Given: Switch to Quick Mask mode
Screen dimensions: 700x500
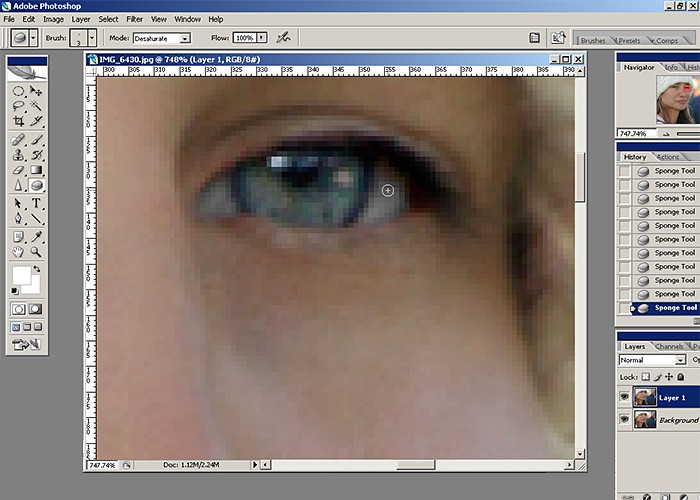Looking at the screenshot, I should tap(35, 309).
